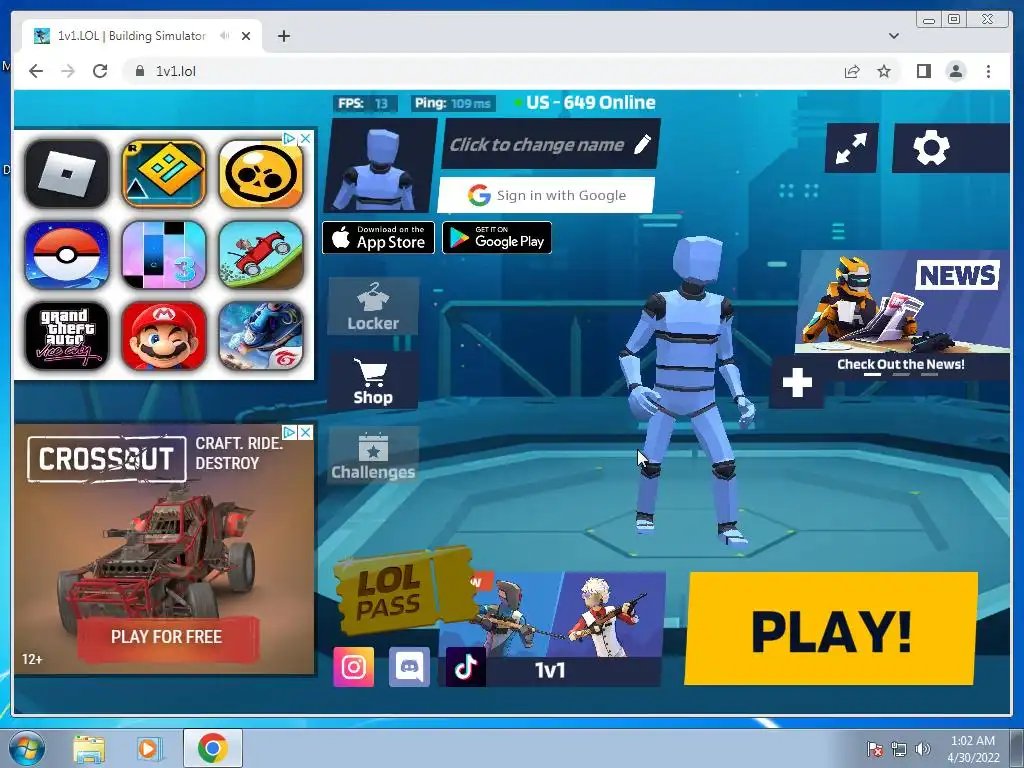Click the Roblox app icon in ad
1024x768 pixels.
pyautogui.click(x=67, y=174)
